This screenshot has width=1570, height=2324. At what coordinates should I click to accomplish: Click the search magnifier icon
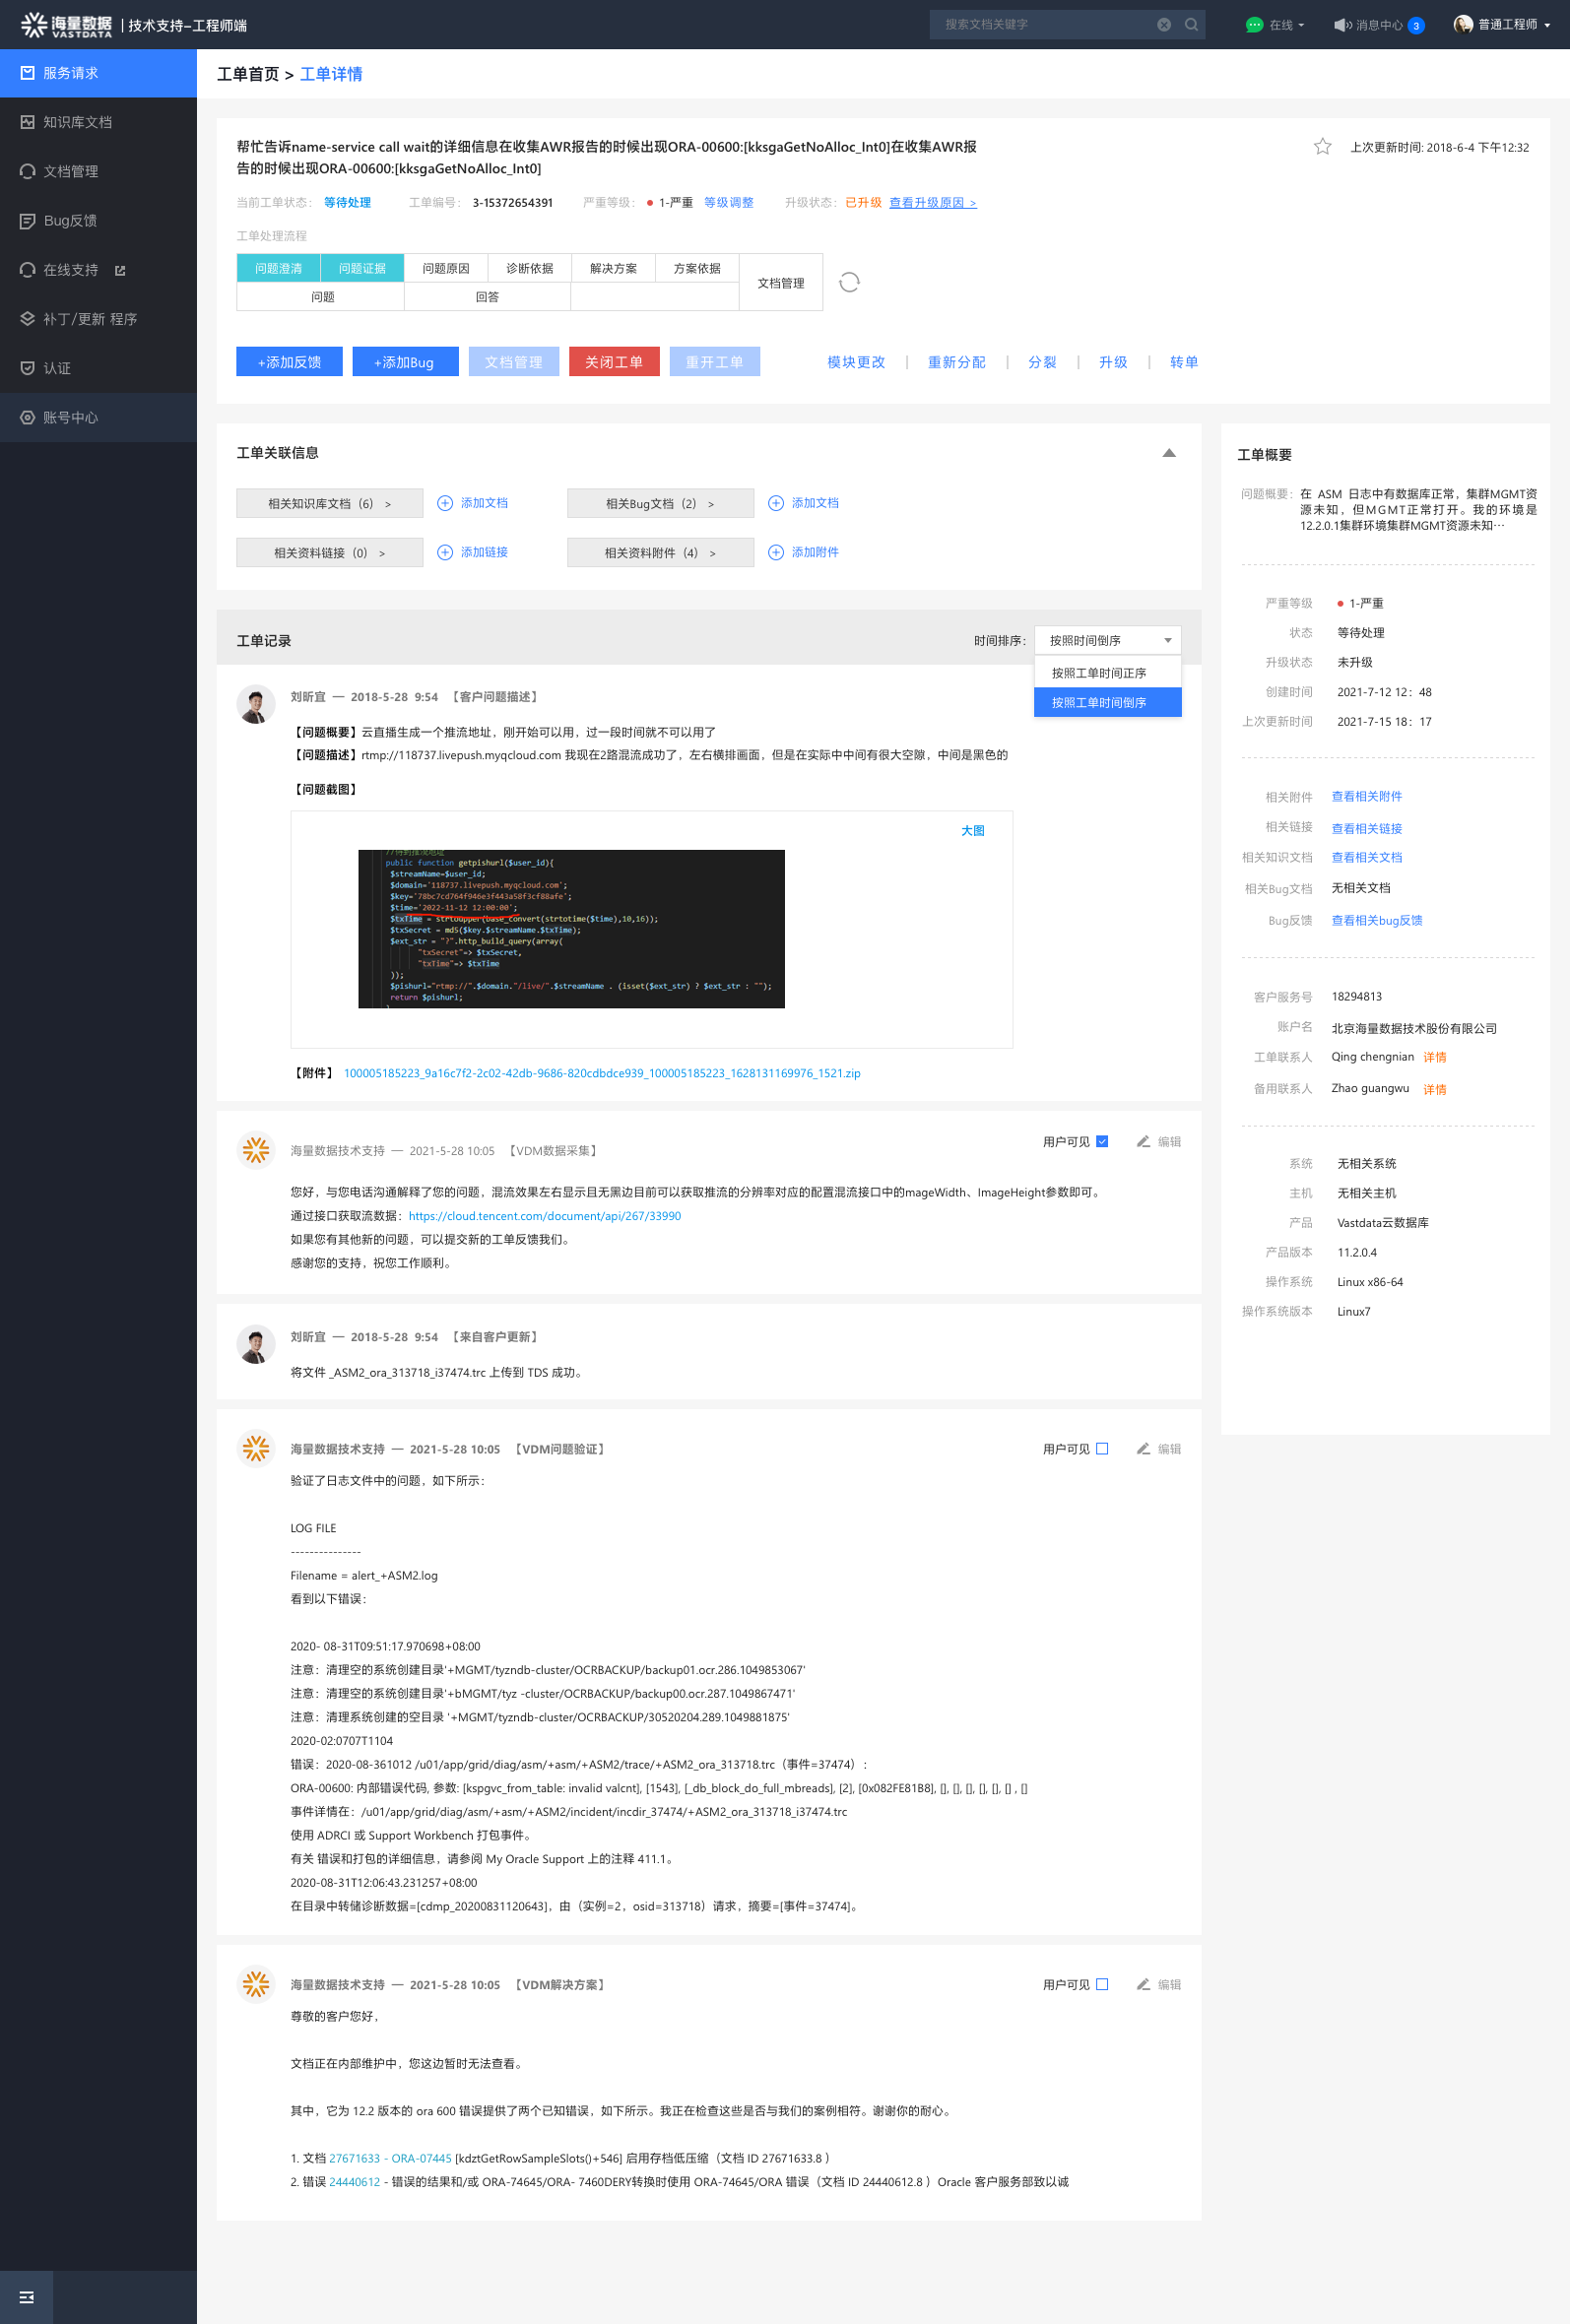coord(1191,25)
